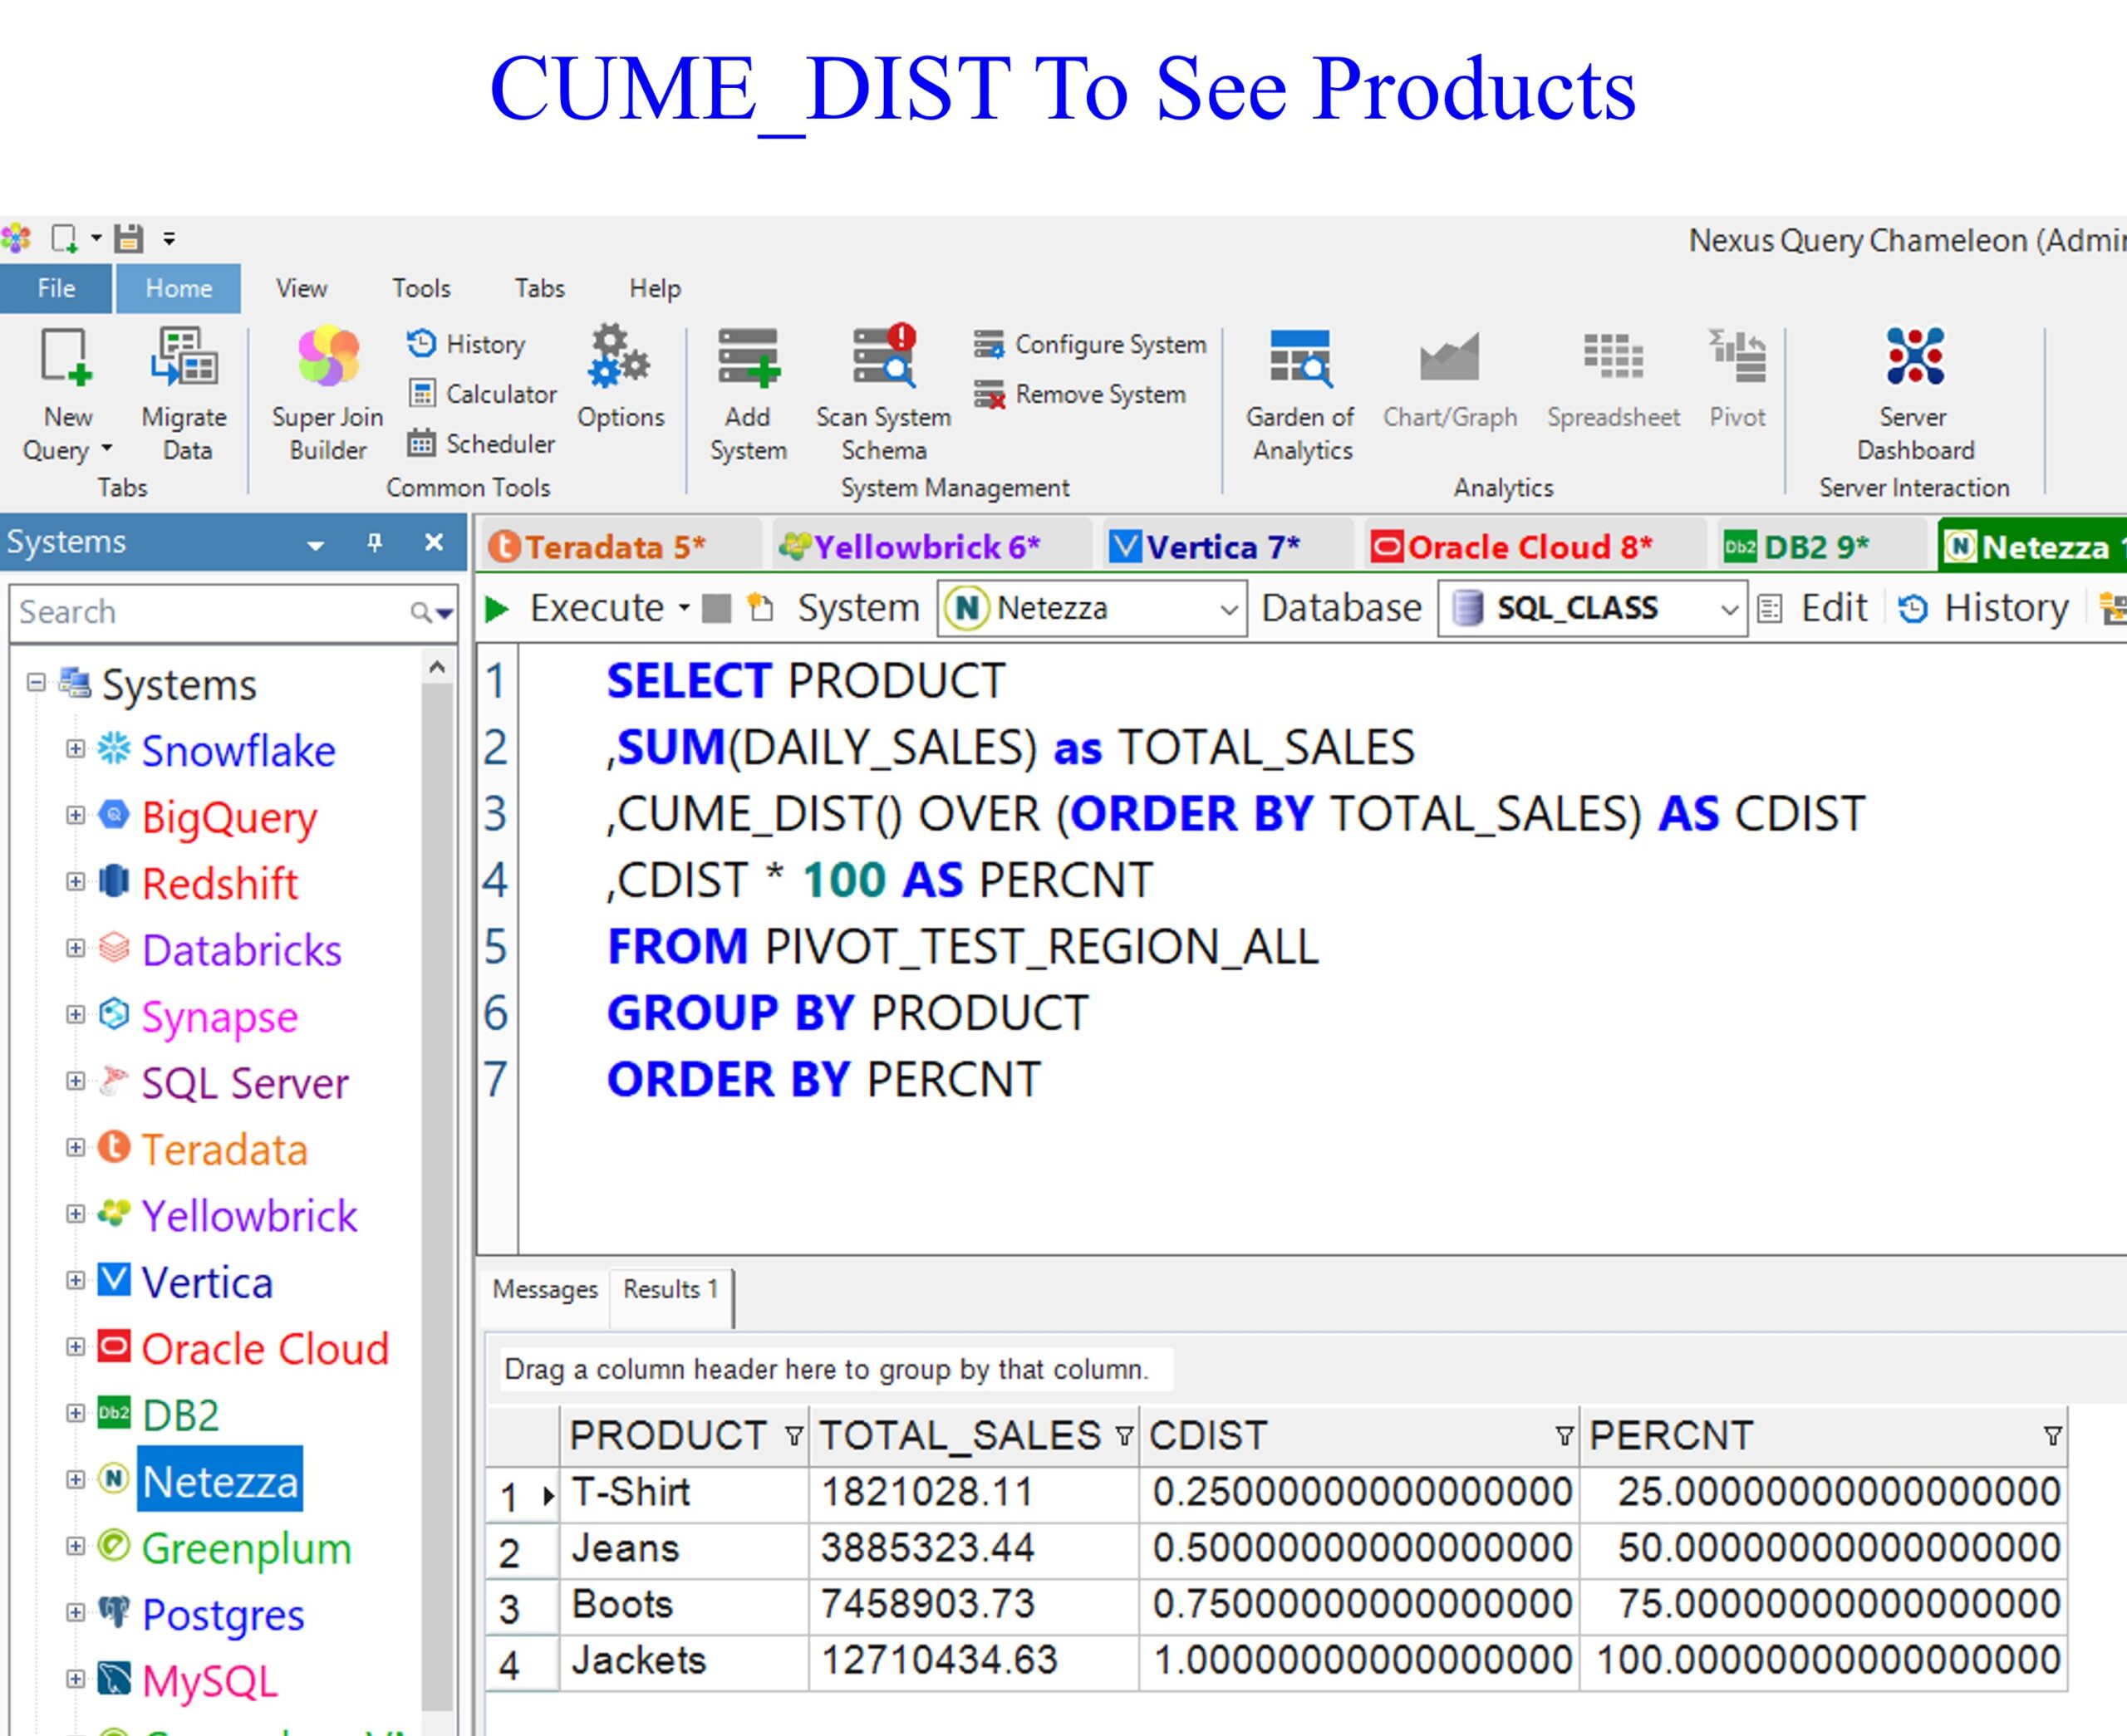The width and height of the screenshot is (2127, 1736).
Task: Click the Stop query square button
Action: pyautogui.click(x=716, y=608)
